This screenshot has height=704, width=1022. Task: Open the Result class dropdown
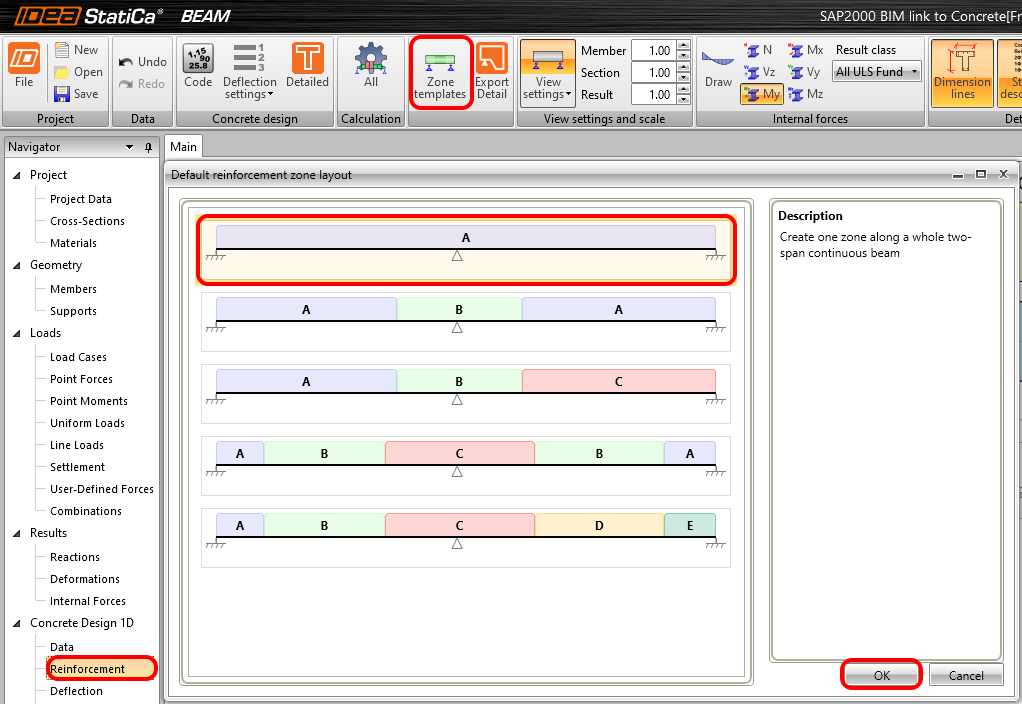tap(877, 72)
